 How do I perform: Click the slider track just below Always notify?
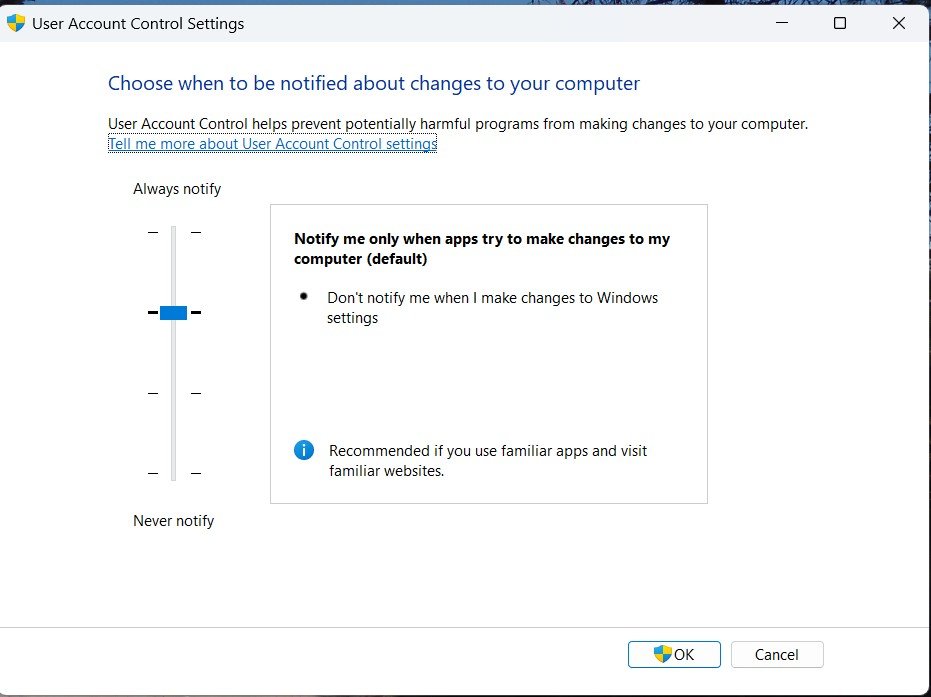(173, 233)
